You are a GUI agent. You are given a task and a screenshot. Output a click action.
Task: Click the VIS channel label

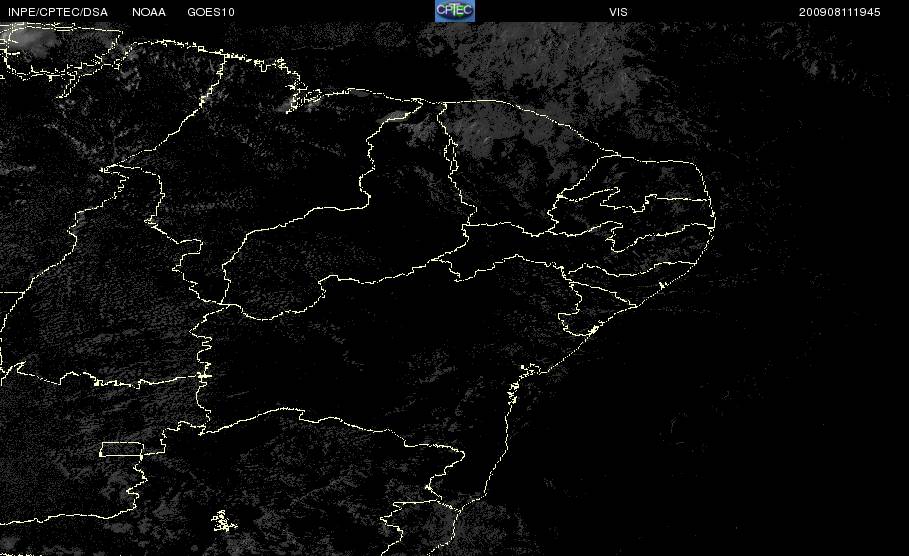tap(618, 12)
